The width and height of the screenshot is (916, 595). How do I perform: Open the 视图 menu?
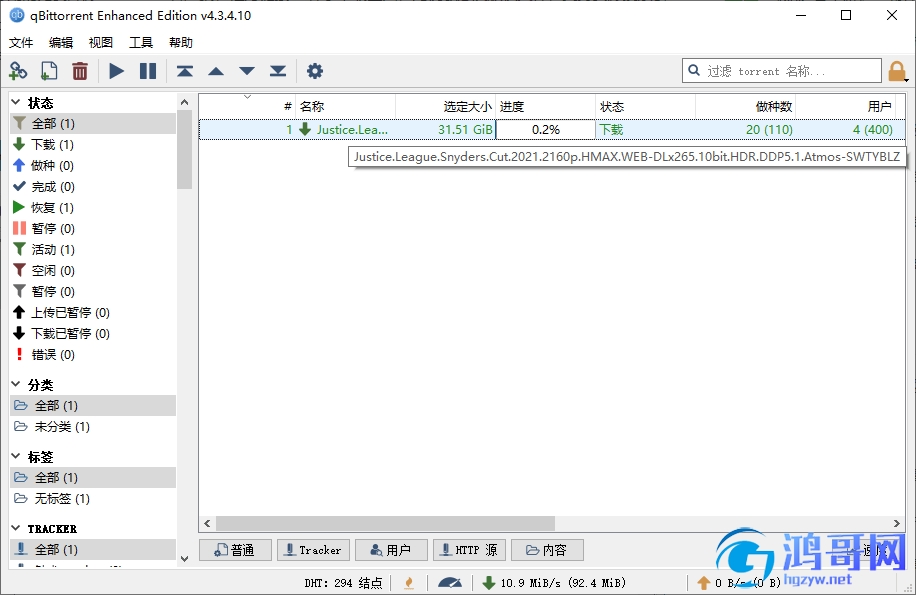pyautogui.click(x=100, y=43)
